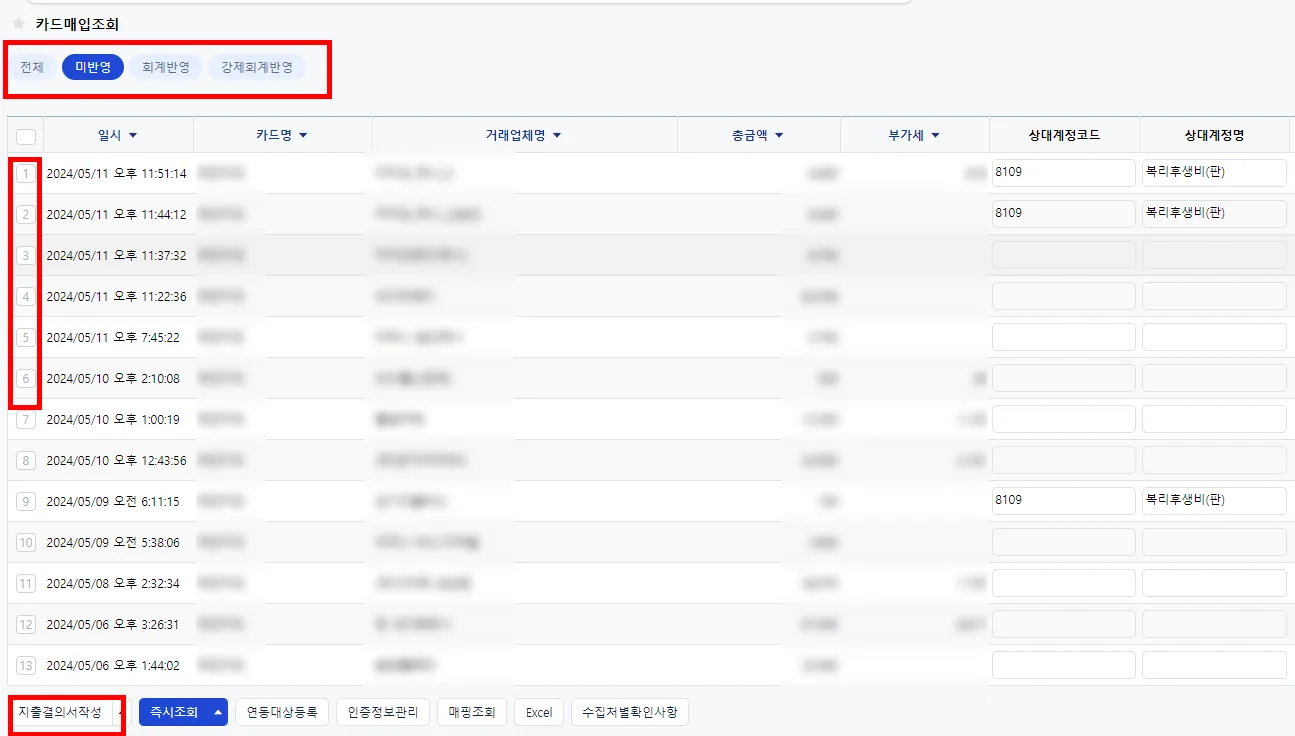
Task: Open the 부가세 column dropdown arrow
Action: pyautogui.click(x=935, y=135)
